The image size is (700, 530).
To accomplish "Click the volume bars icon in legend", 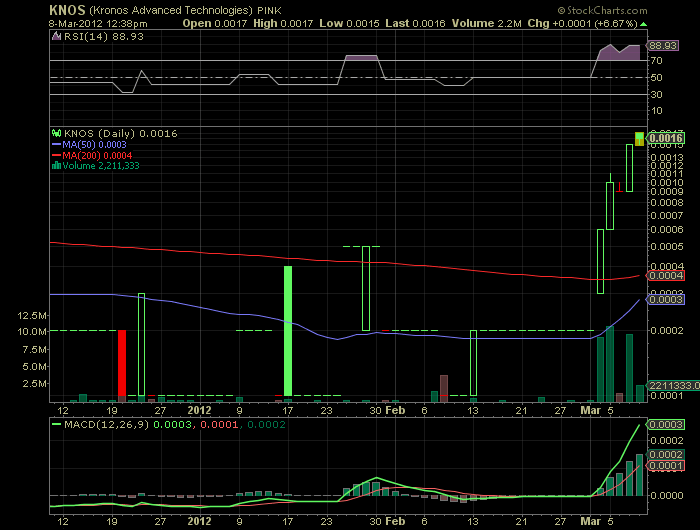I will point(56,166).
